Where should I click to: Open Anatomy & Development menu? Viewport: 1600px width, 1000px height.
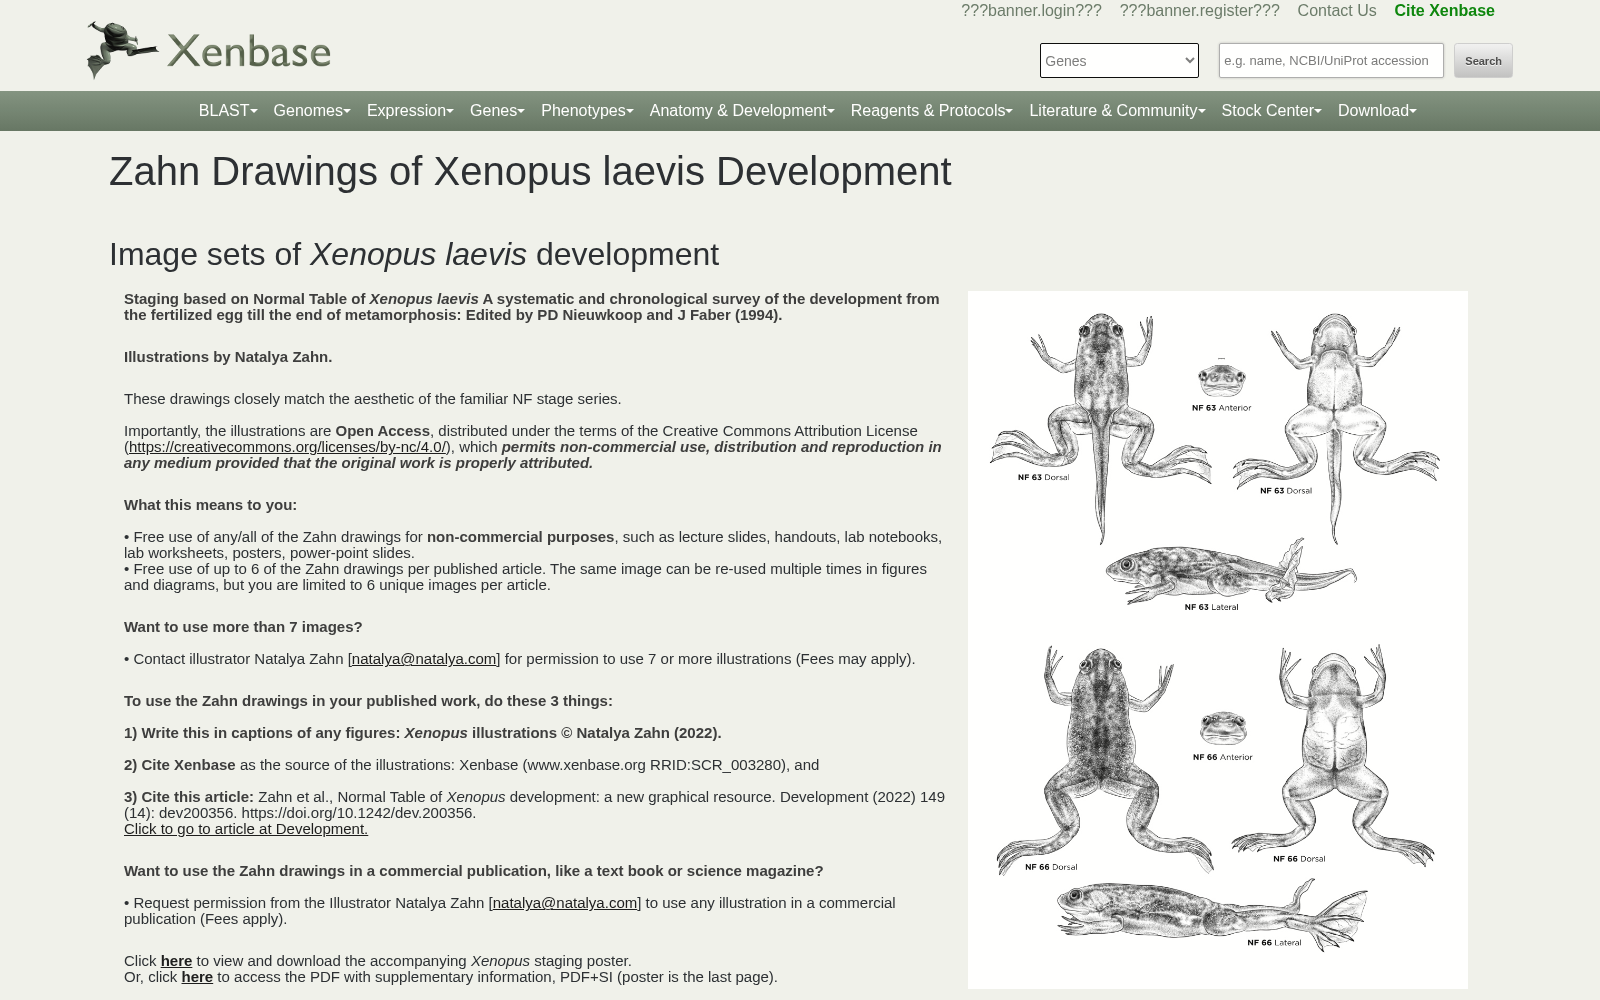pos(741,110)
